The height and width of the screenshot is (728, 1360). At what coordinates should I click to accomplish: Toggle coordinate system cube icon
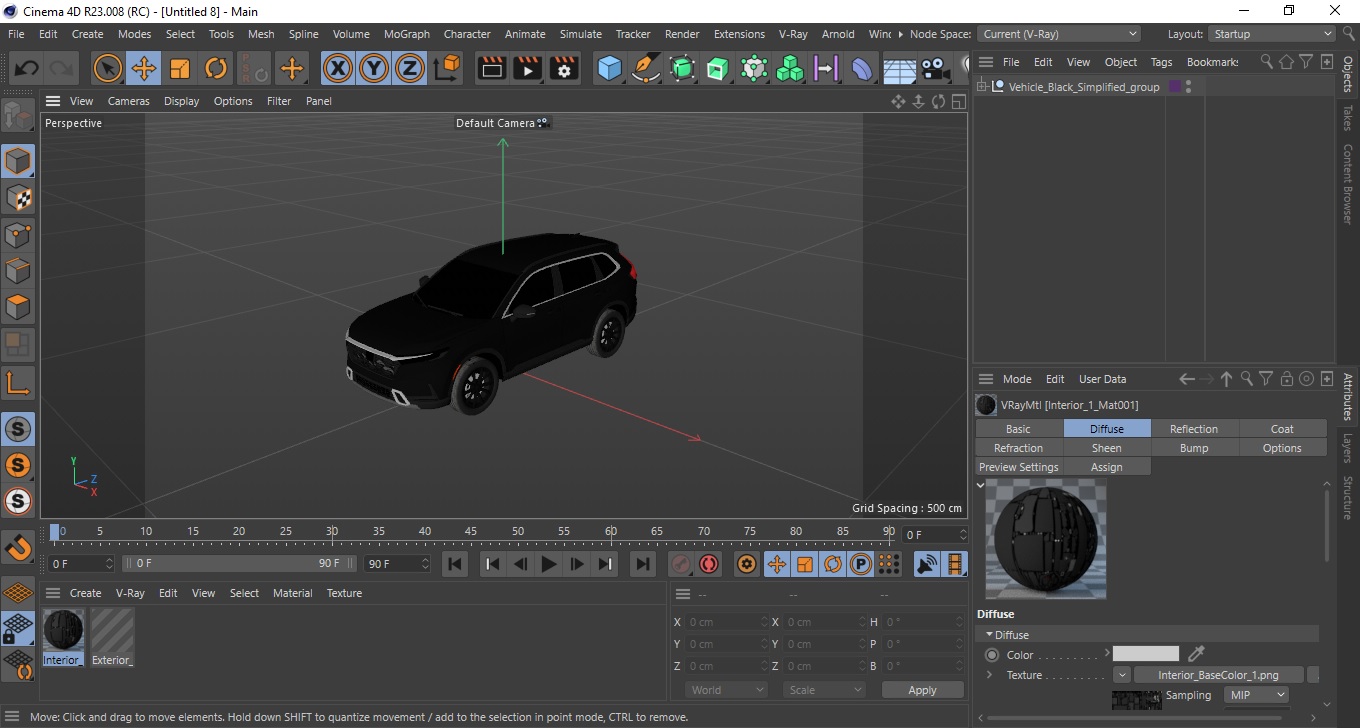[448, 69]
